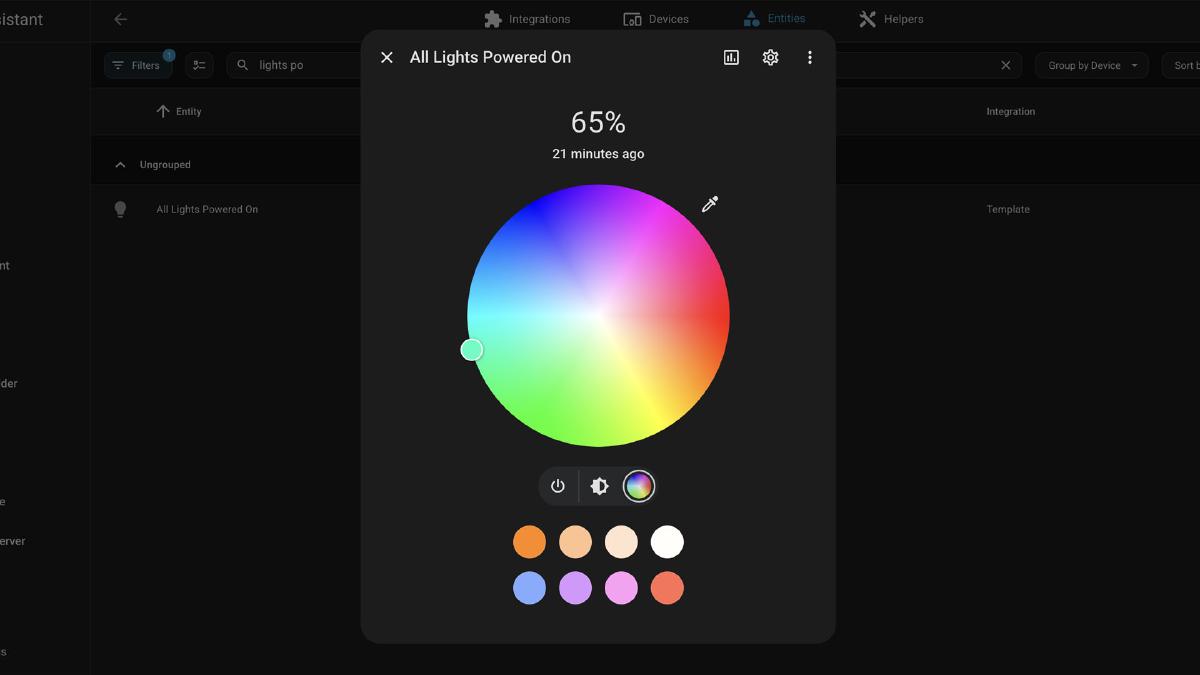Switch to color temperature mode
1200x675 pixels.
point(598,486)
